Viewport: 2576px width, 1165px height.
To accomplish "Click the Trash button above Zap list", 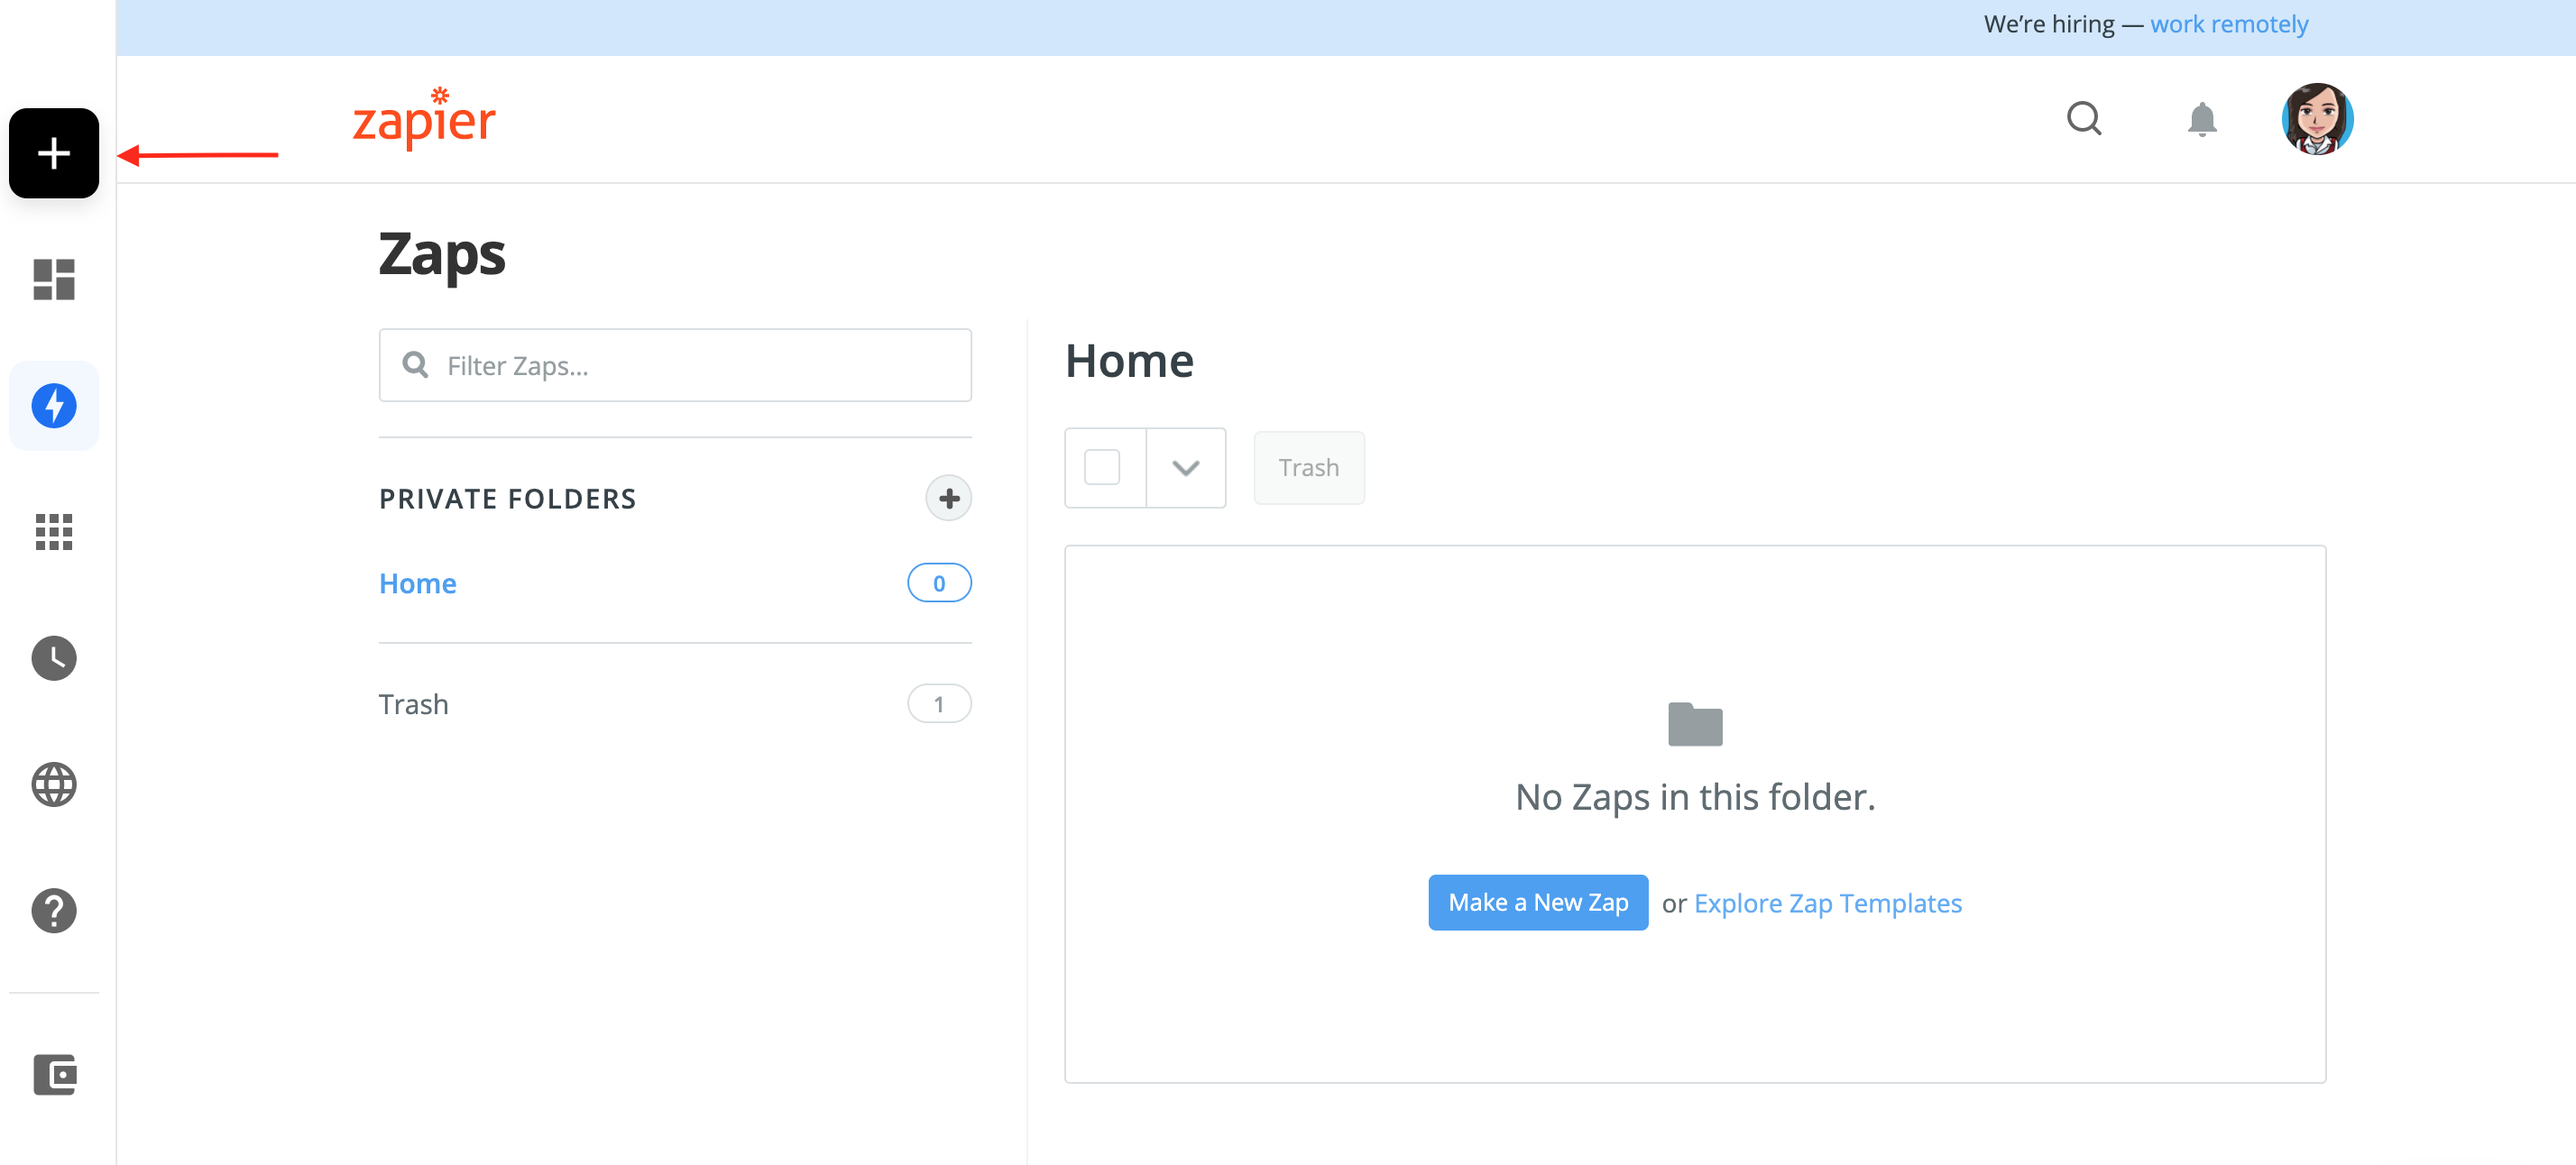I will 1308,467.
